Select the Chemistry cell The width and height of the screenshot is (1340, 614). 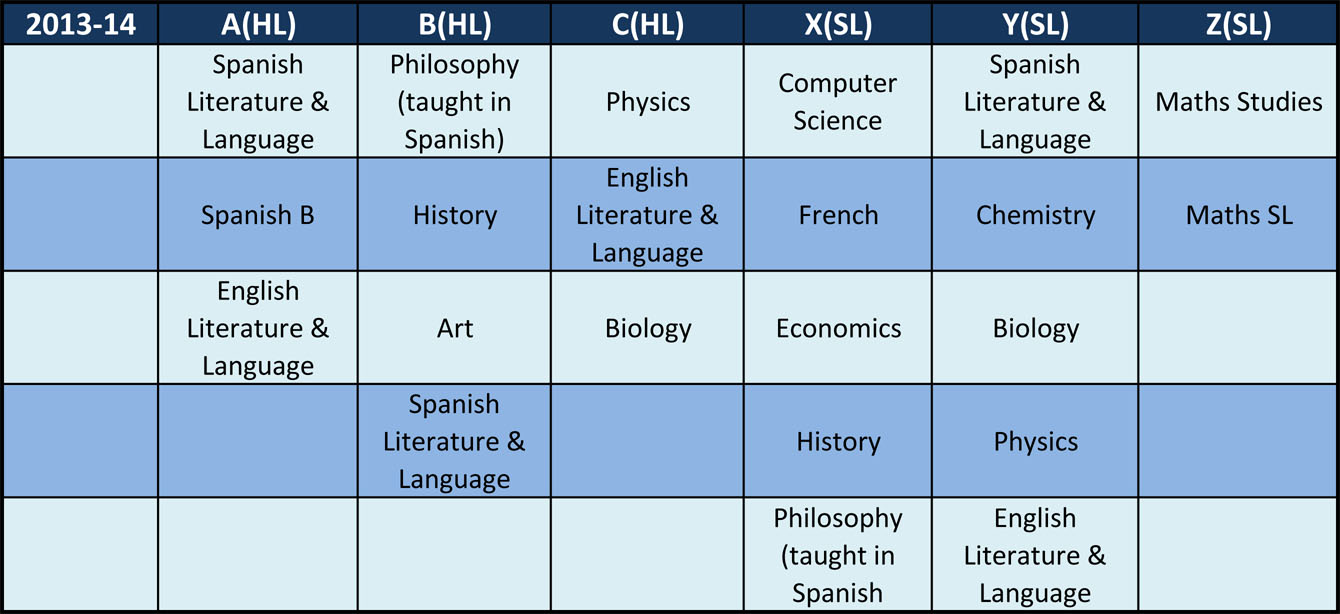coord(1035,215)
